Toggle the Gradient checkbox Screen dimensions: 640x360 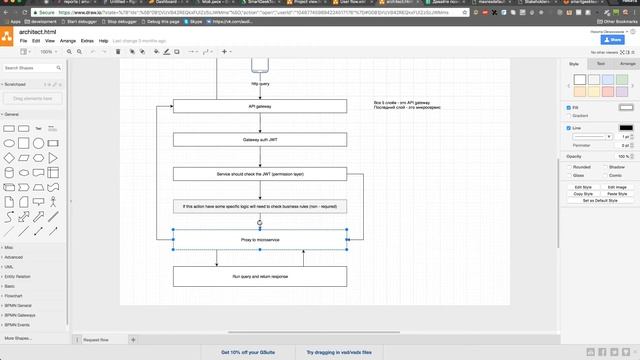coord(569,116)
